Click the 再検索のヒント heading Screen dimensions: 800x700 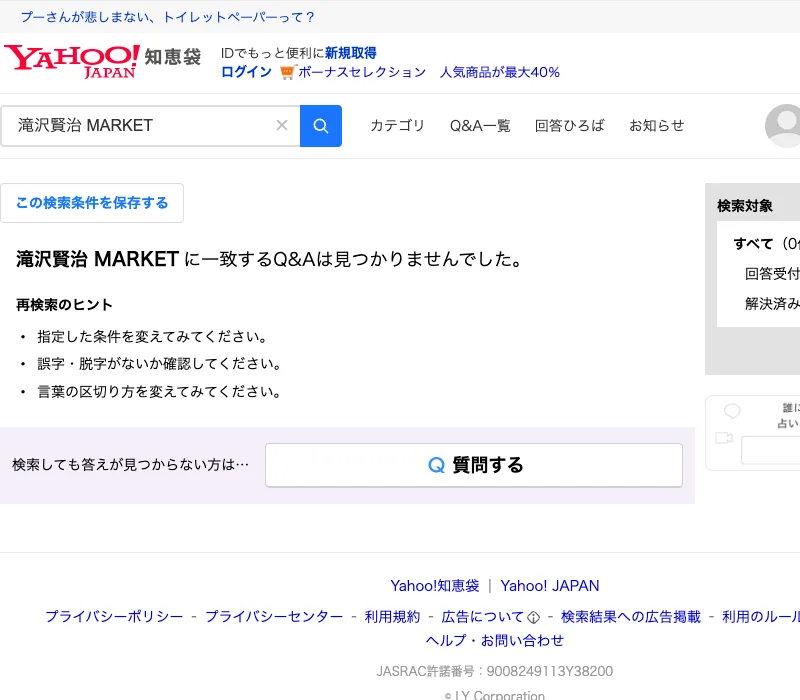64,305
